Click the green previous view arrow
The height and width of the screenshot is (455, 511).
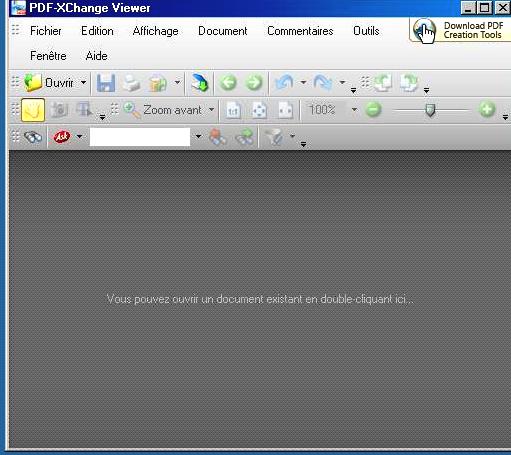tap(228, 83)
